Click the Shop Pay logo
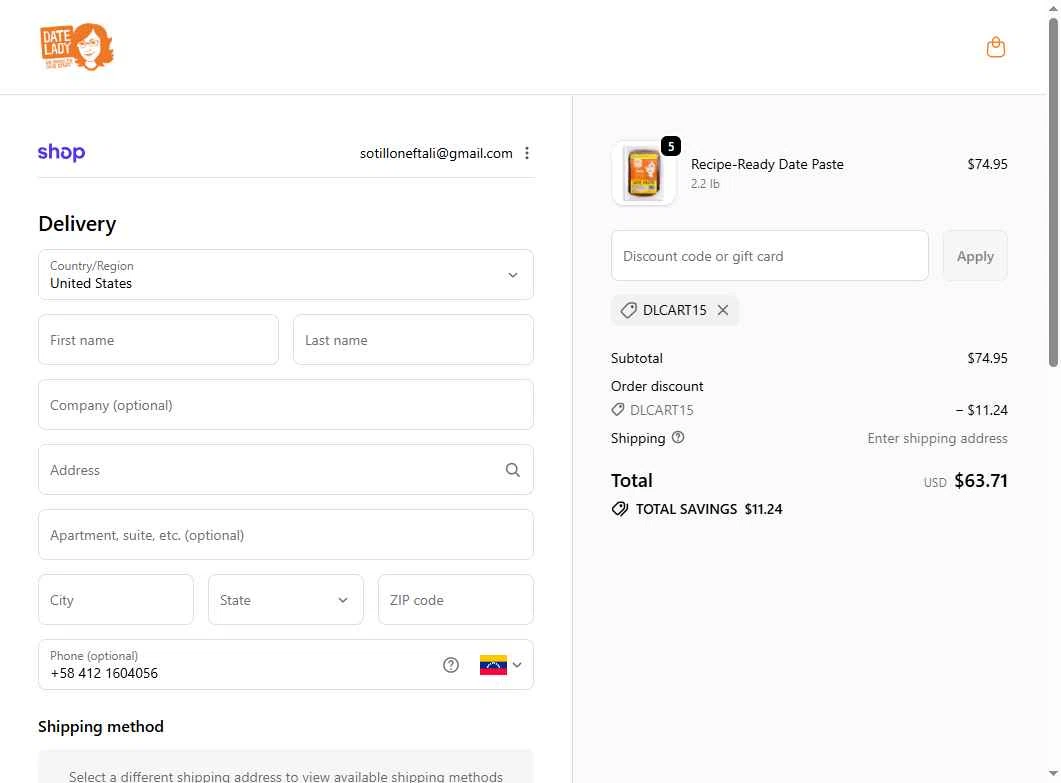This screenshot has width=1061, height=783. pyautogui.click(x=62, y=152)
